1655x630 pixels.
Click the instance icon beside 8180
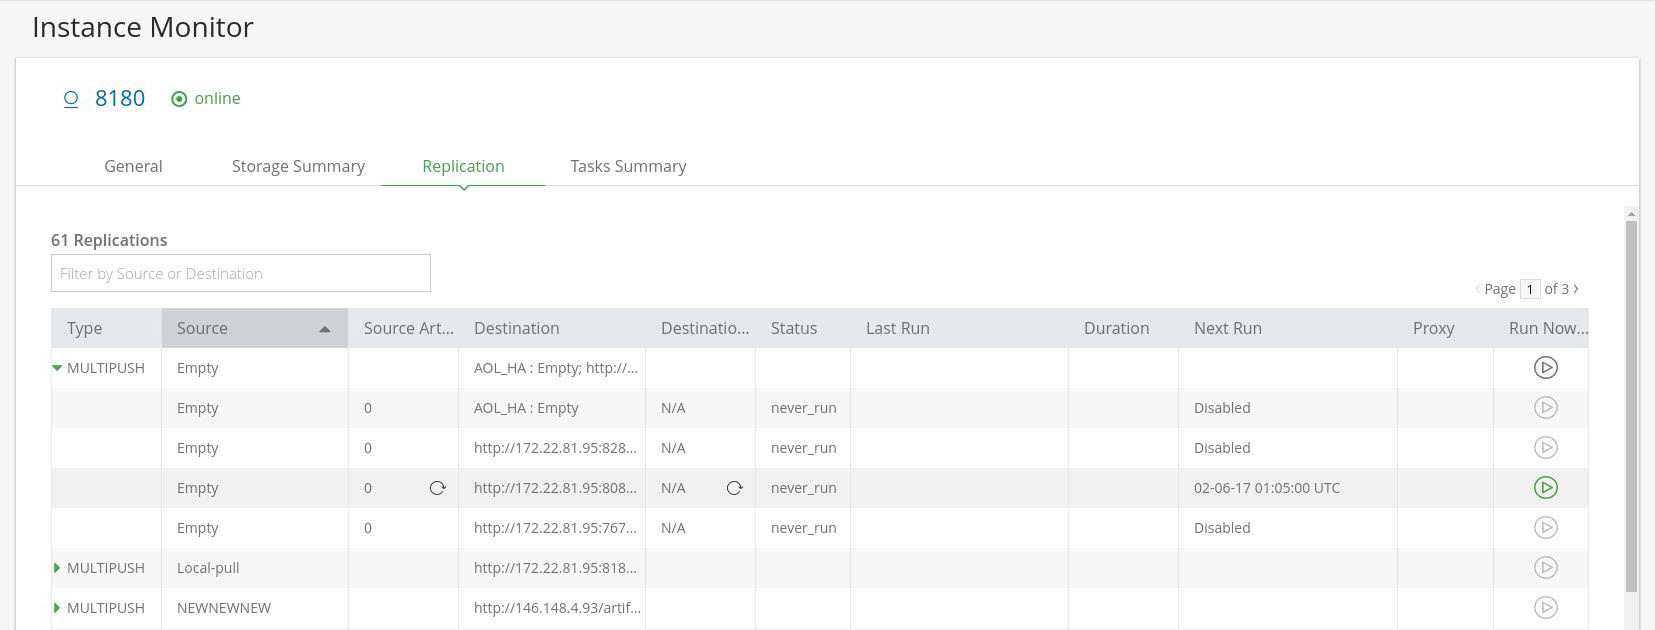click(x=71, y=99)
